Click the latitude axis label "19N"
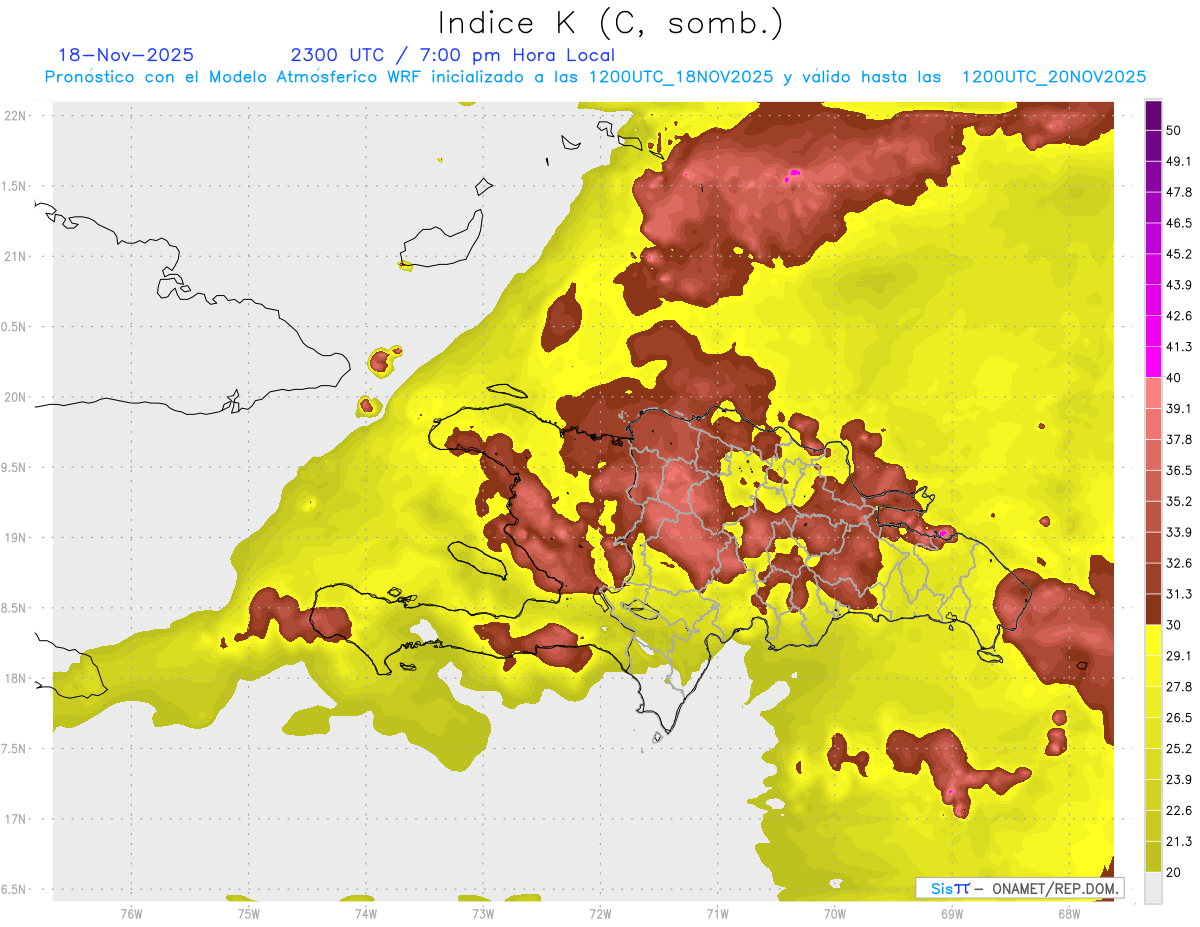 tap(16, 538)
